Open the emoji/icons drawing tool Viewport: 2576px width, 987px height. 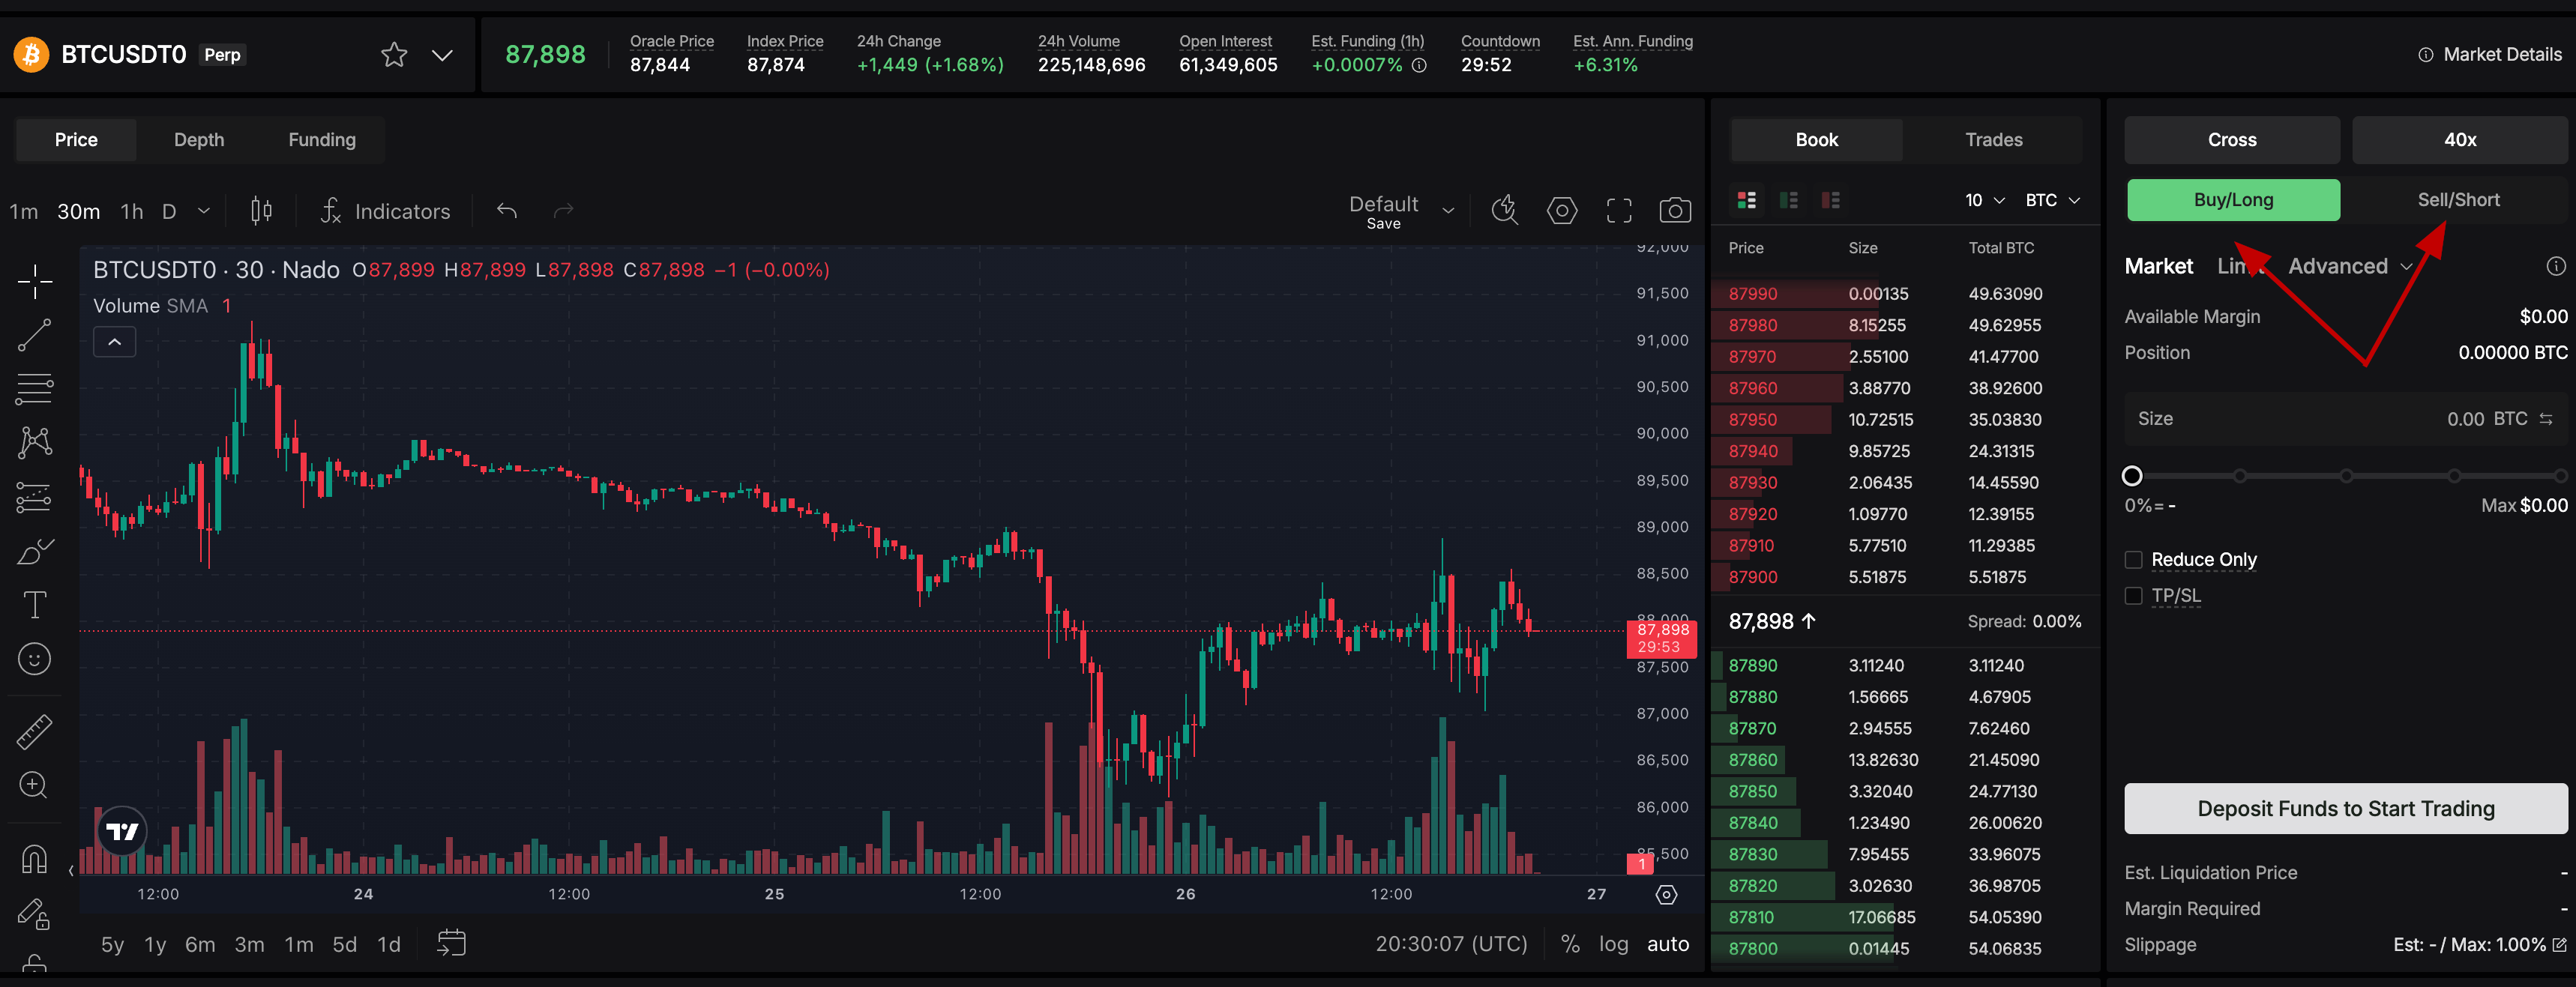[x=35, y=659]
